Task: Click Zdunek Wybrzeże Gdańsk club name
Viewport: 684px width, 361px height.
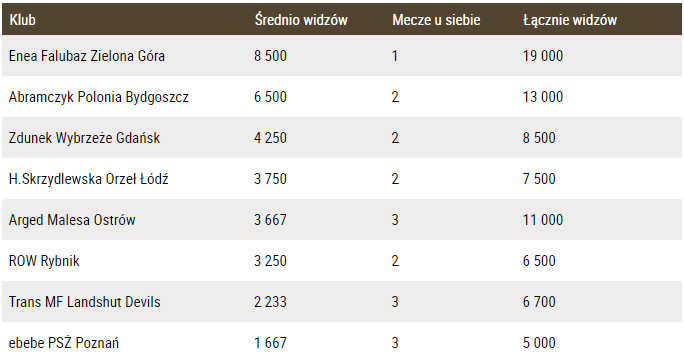Action: point(84,138)
